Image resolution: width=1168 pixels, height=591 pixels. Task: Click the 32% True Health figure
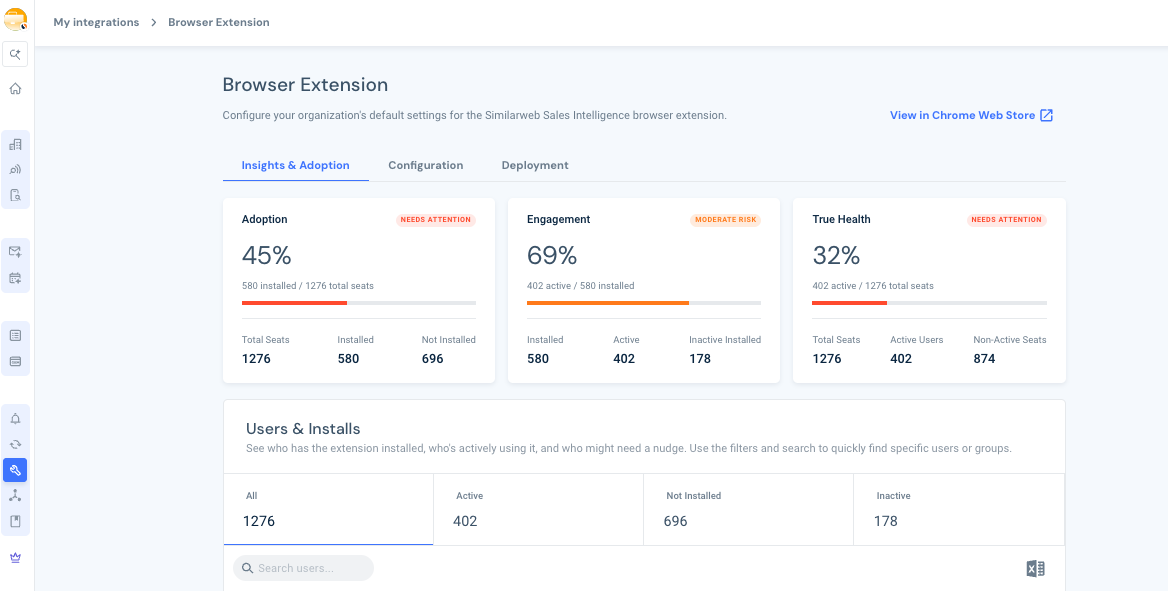click(x=837, y=256)
